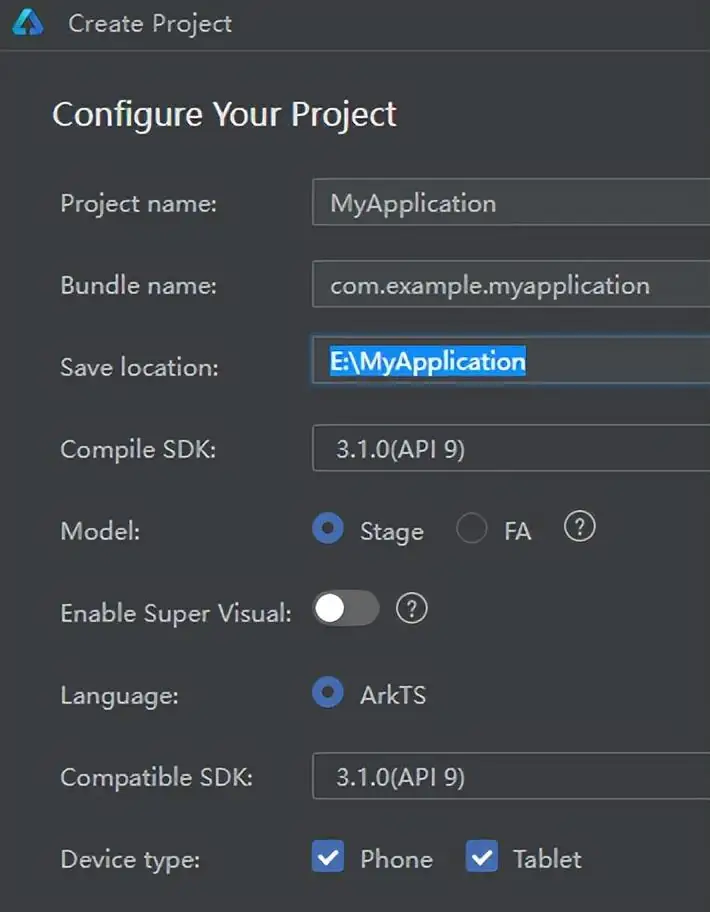Viewport: 710px width, 912px height.
Task: Click the ArkTS label text
Action: (392, 695)
